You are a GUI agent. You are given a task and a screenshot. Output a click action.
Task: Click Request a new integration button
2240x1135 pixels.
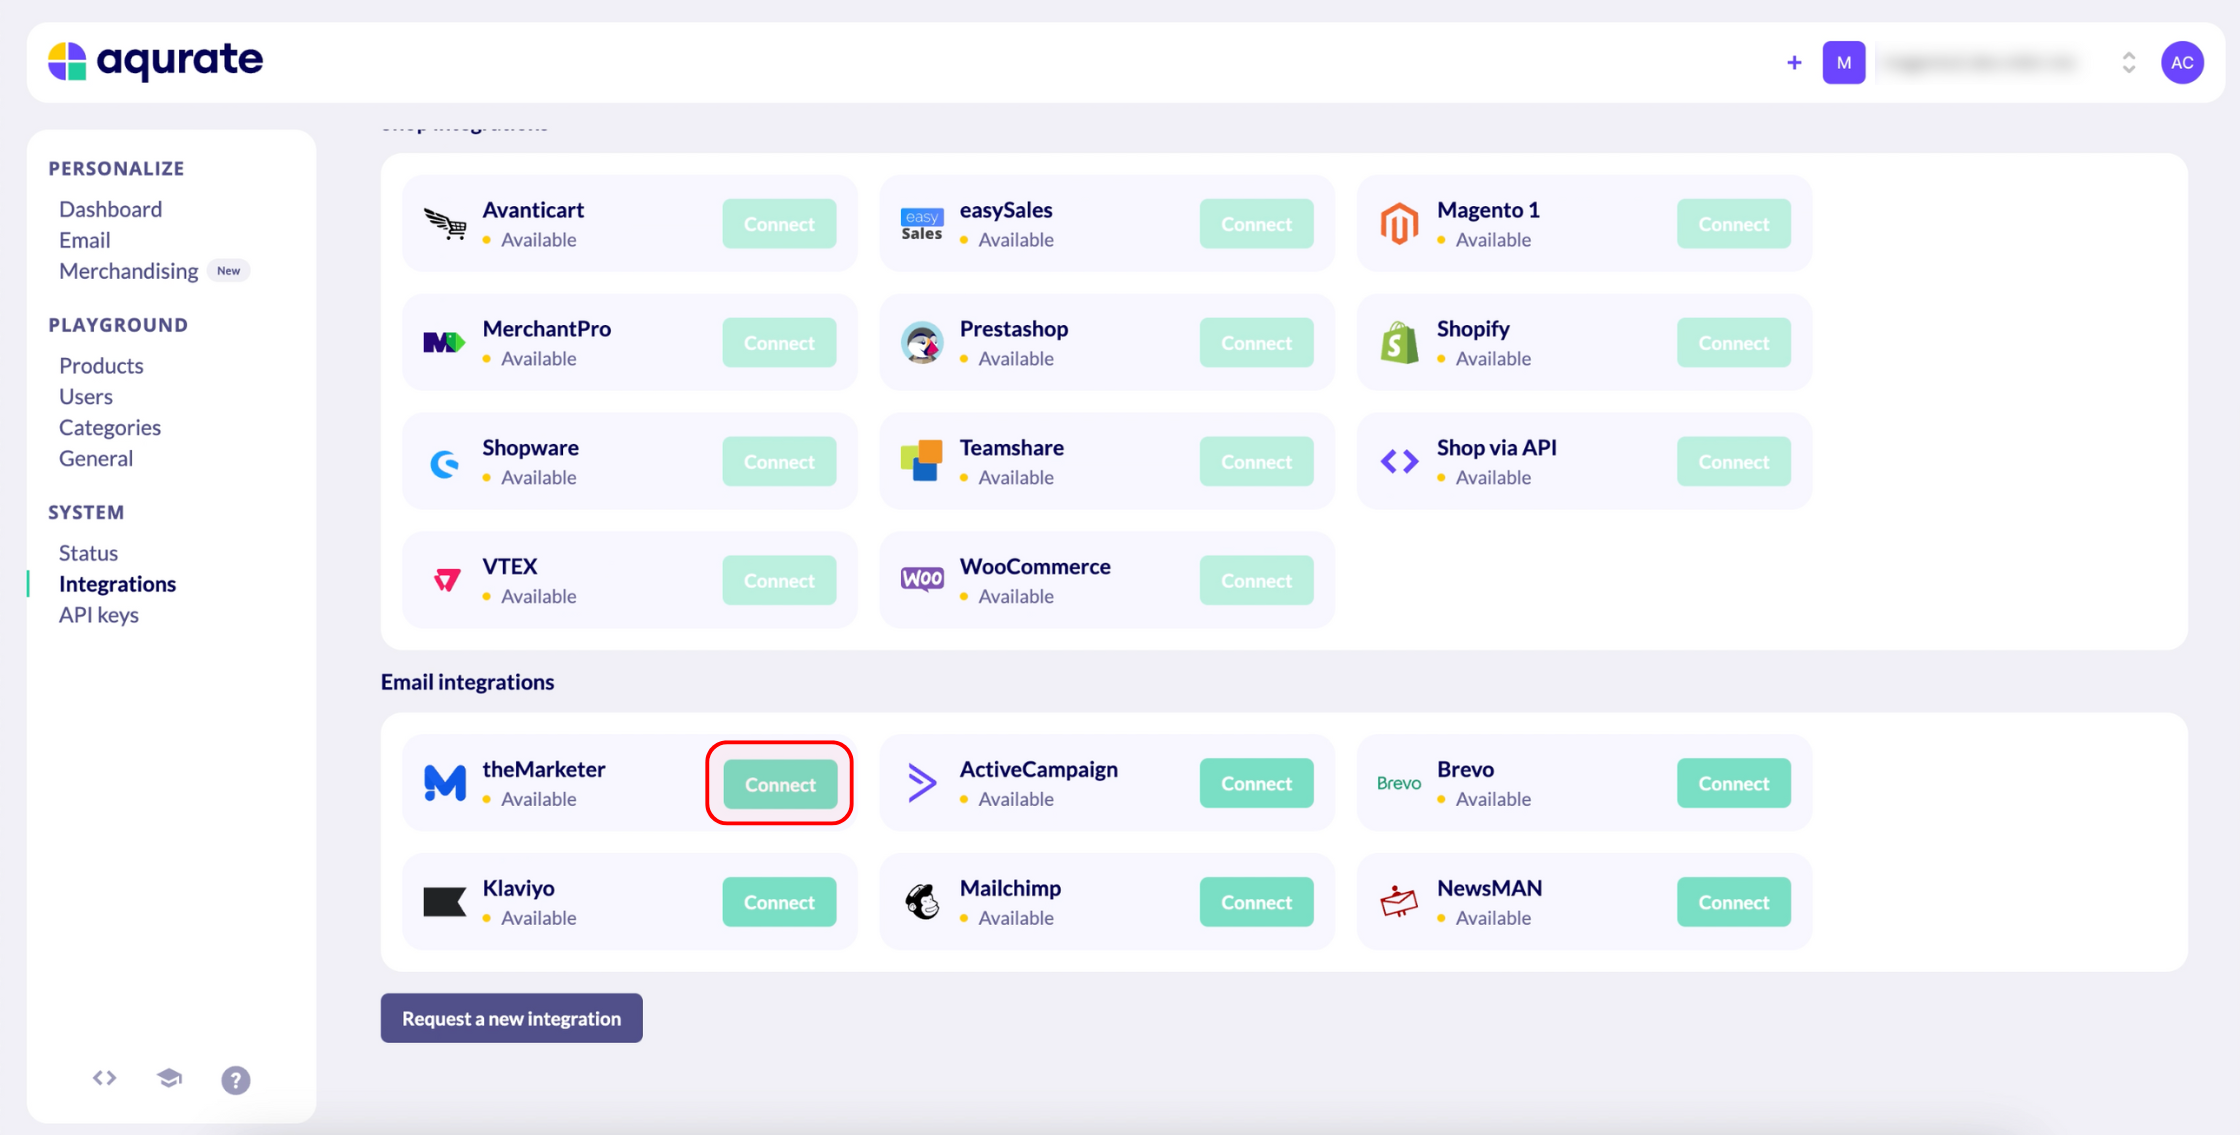(511, 1018)
